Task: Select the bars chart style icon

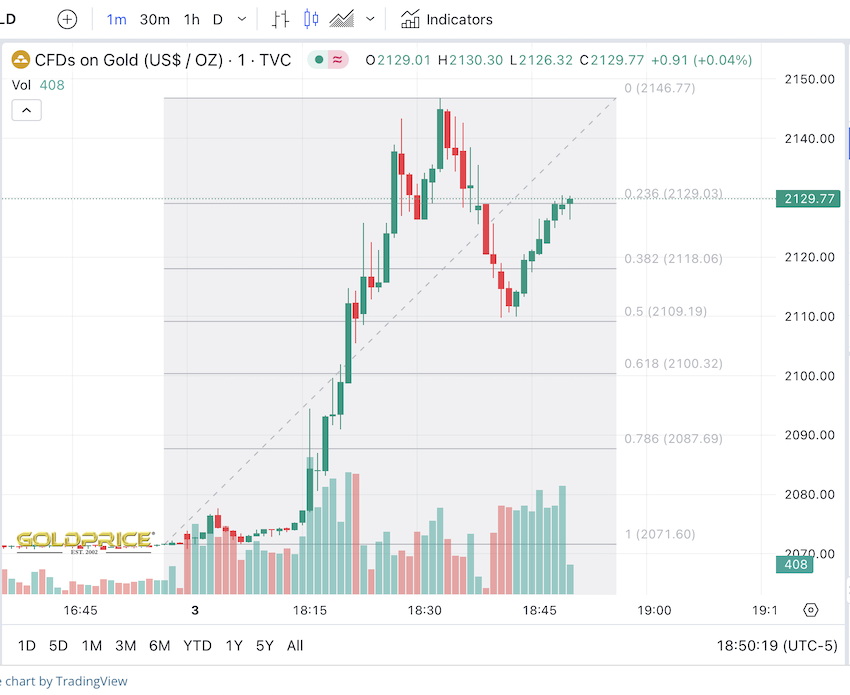Action: click(280, 19)
